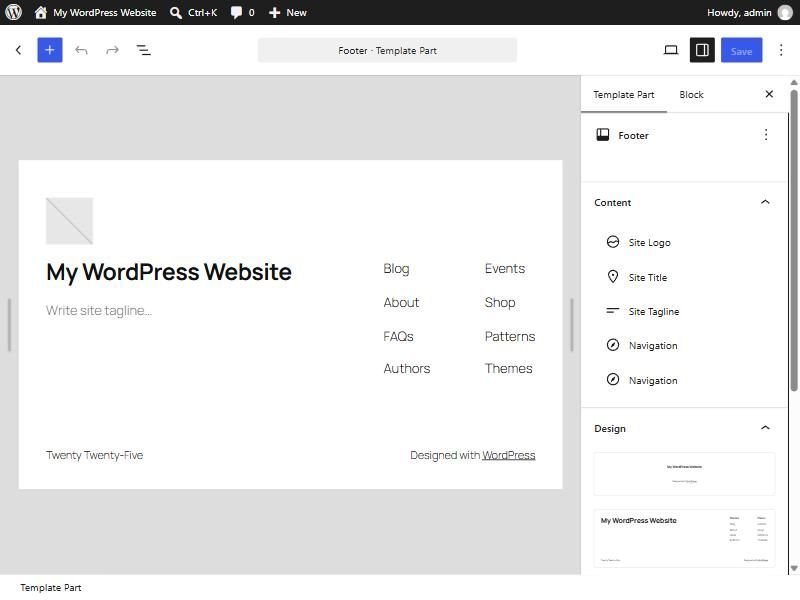Click the Events navigation link
This screenshot has height=600, width=800.
(505, 269)
